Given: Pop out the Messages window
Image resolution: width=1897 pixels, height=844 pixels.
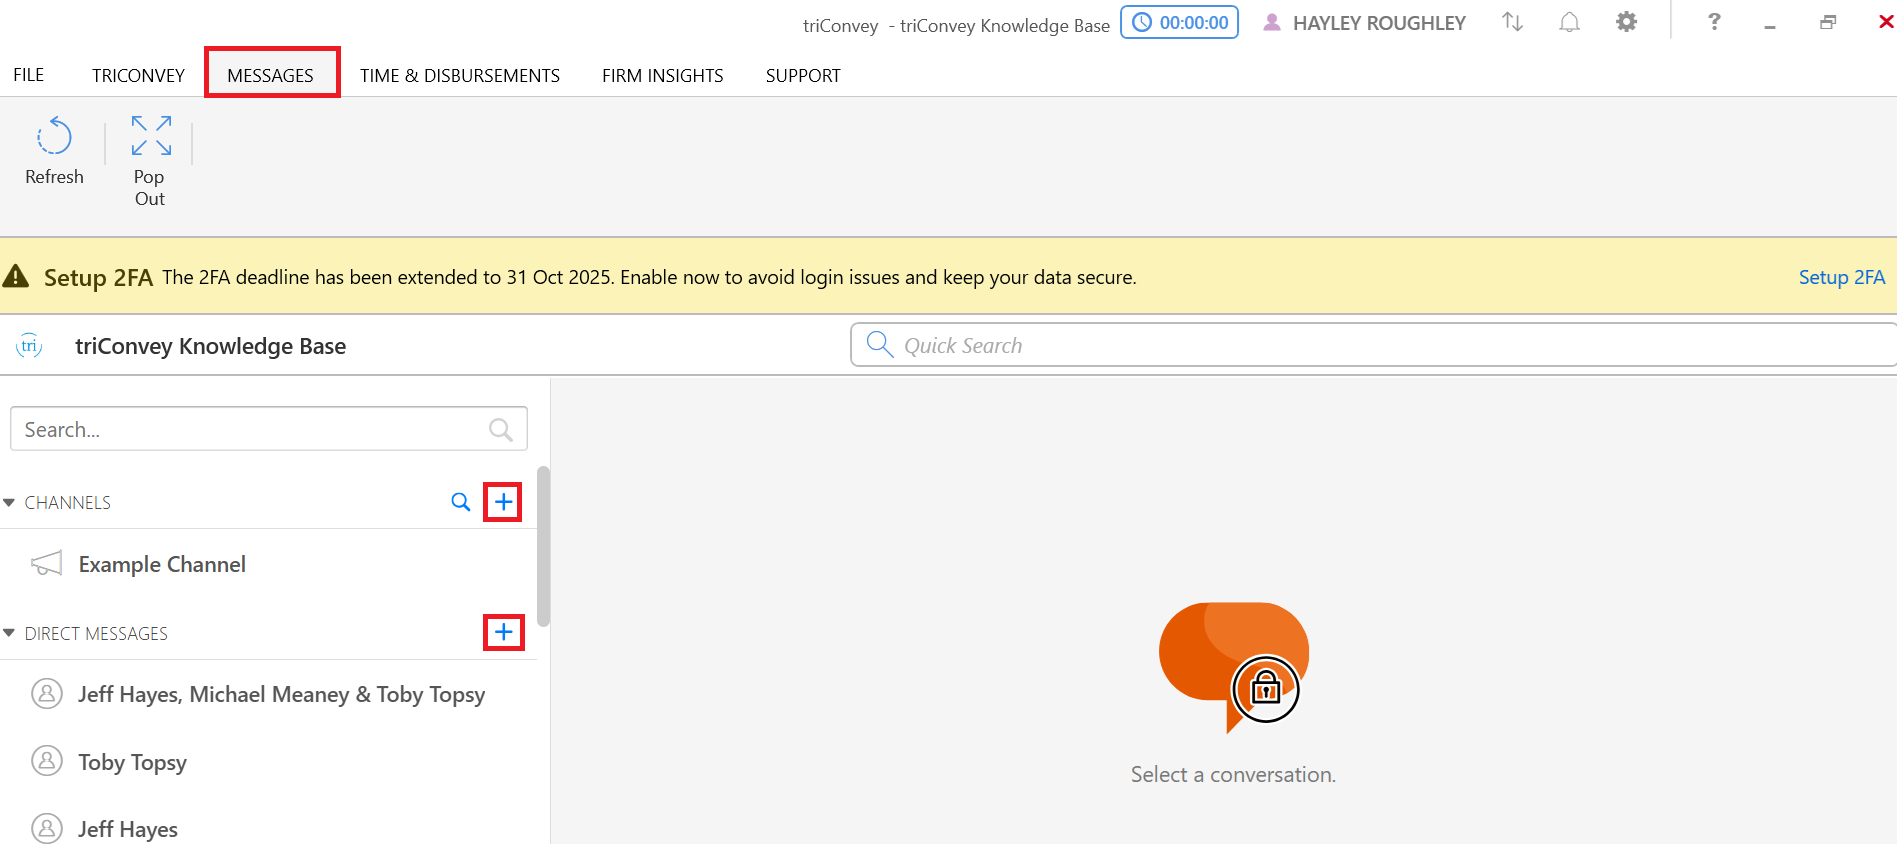Looking at the screenshot, I should tap(151, 160).
